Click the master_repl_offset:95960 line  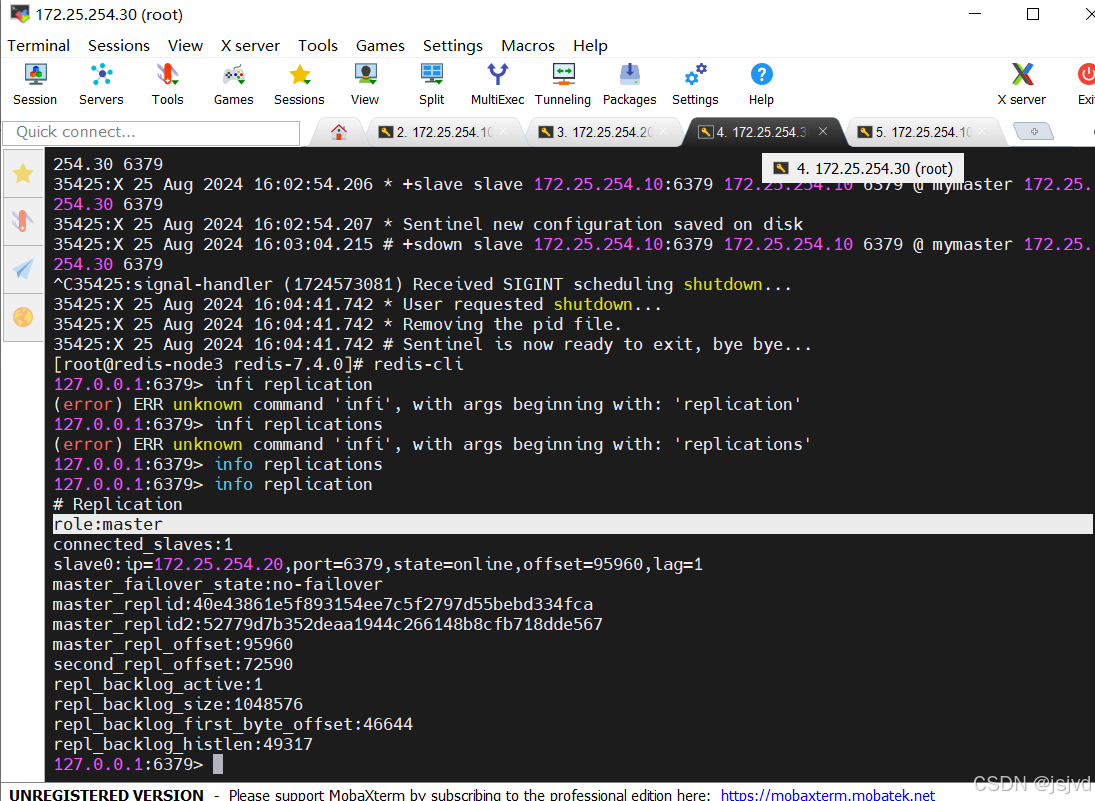[x=173, y=644]
